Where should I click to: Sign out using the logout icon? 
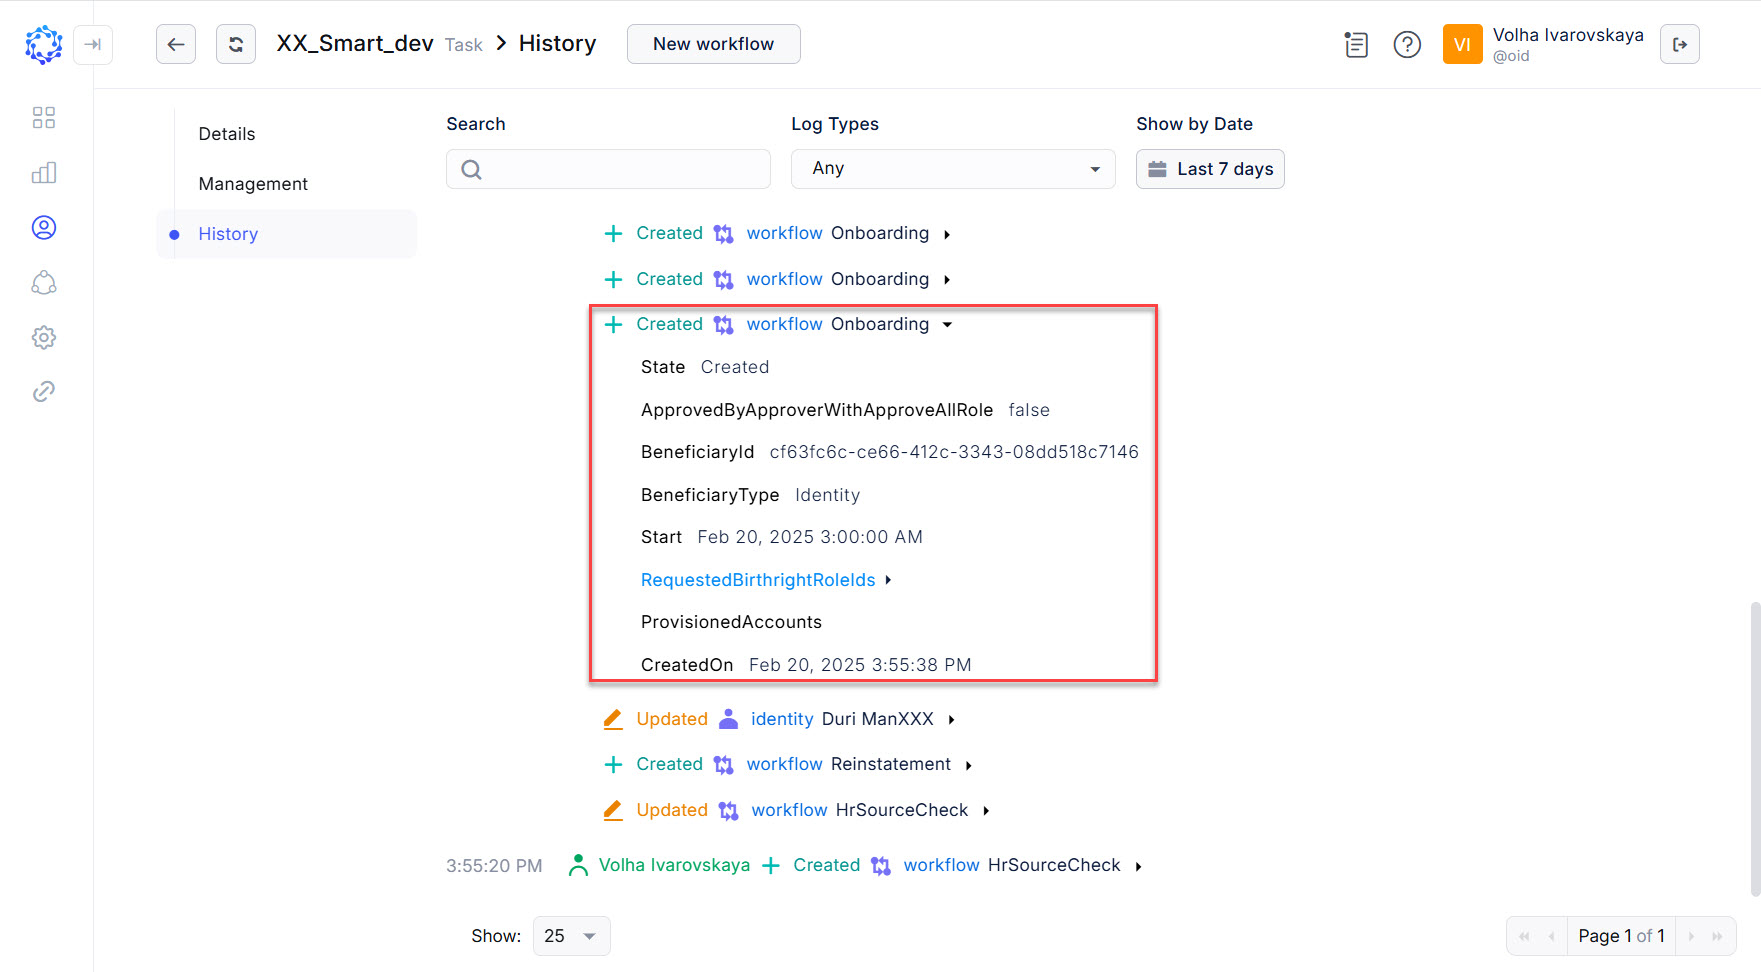click(1680, 44)
